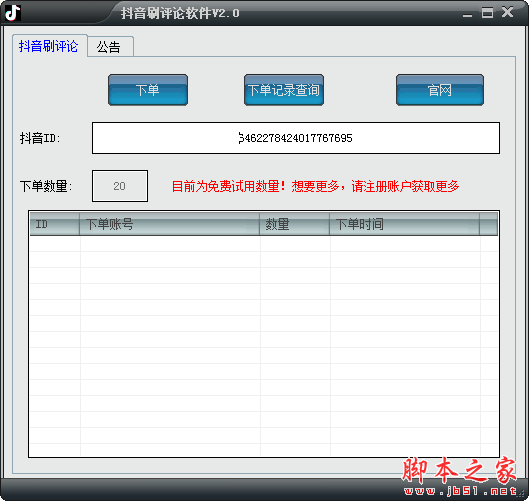Click the 下单 button
The image size is (529, 502).
click(x=148, y=90)
